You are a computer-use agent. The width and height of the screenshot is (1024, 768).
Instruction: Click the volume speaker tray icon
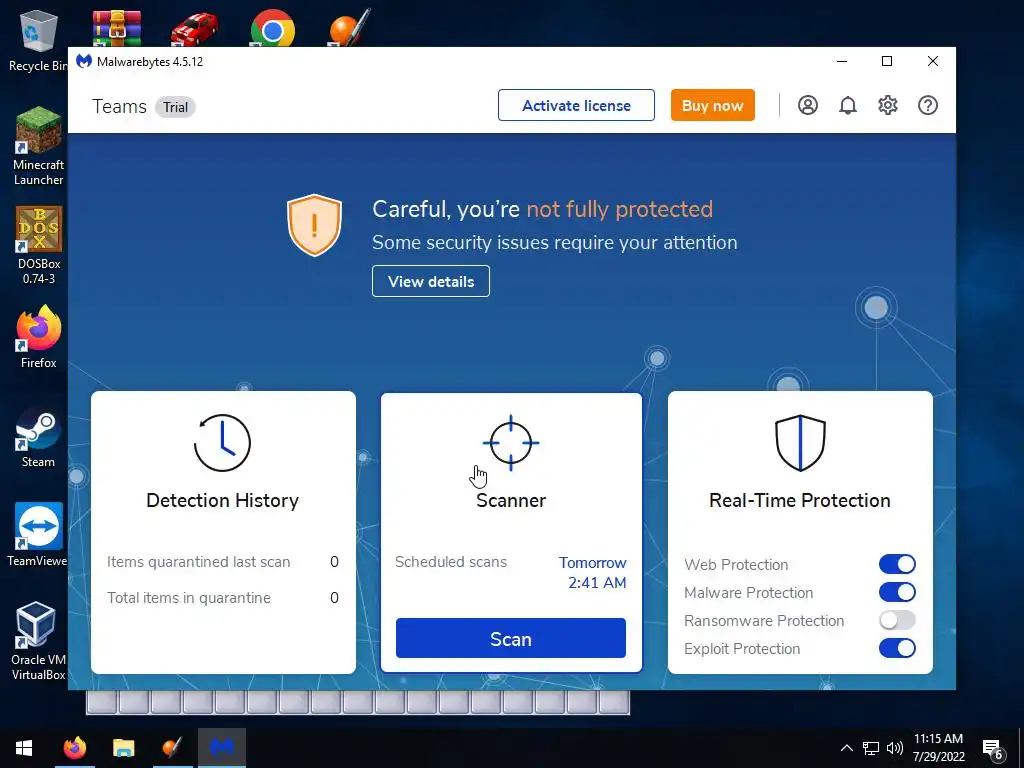(895, 748)
